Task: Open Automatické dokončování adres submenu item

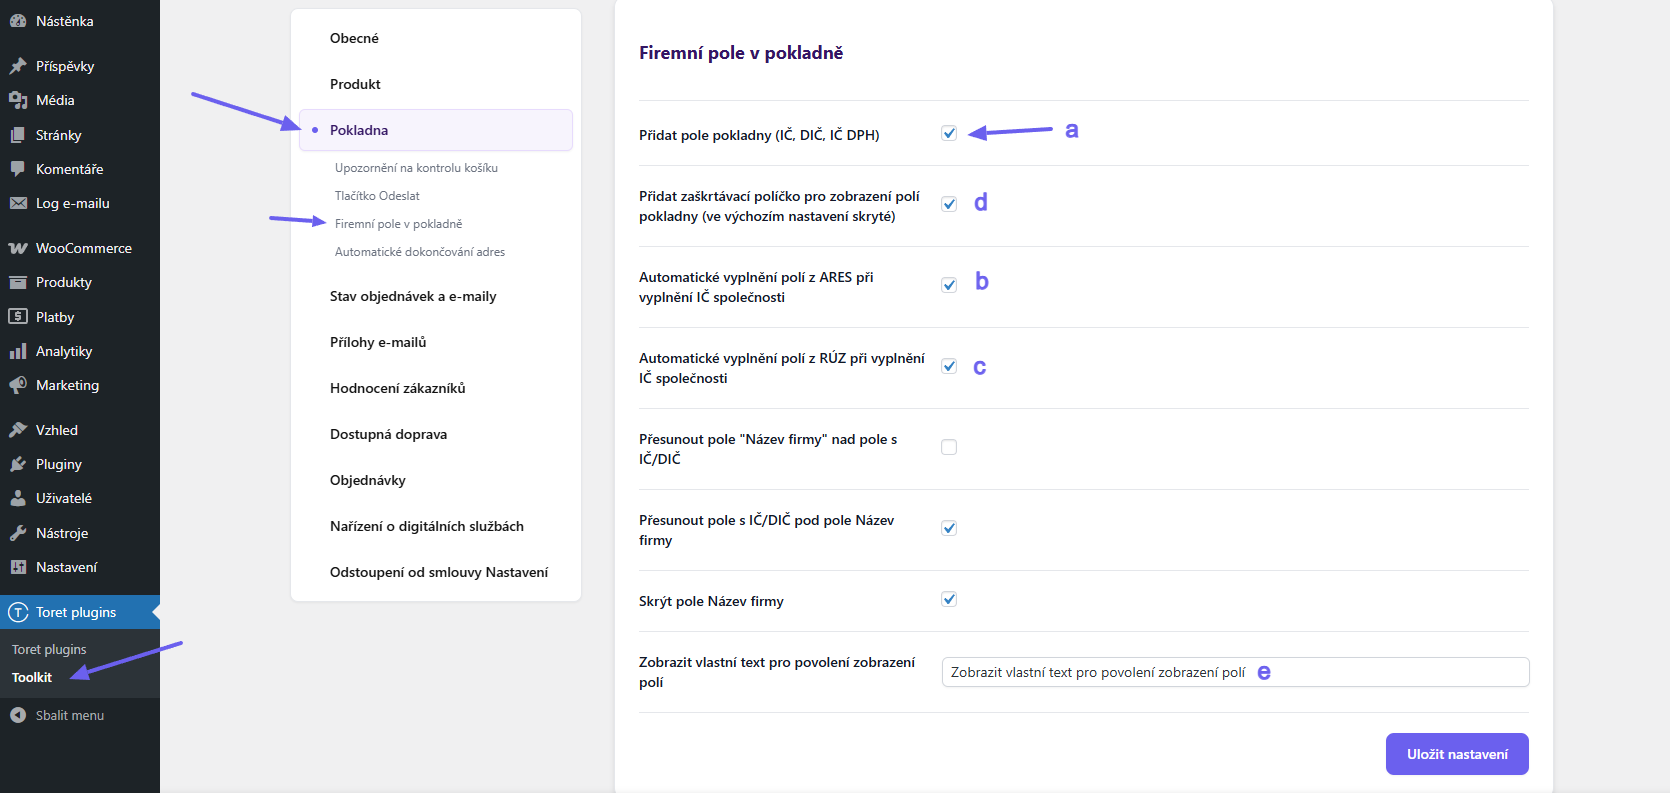Action: coord(420,252)
